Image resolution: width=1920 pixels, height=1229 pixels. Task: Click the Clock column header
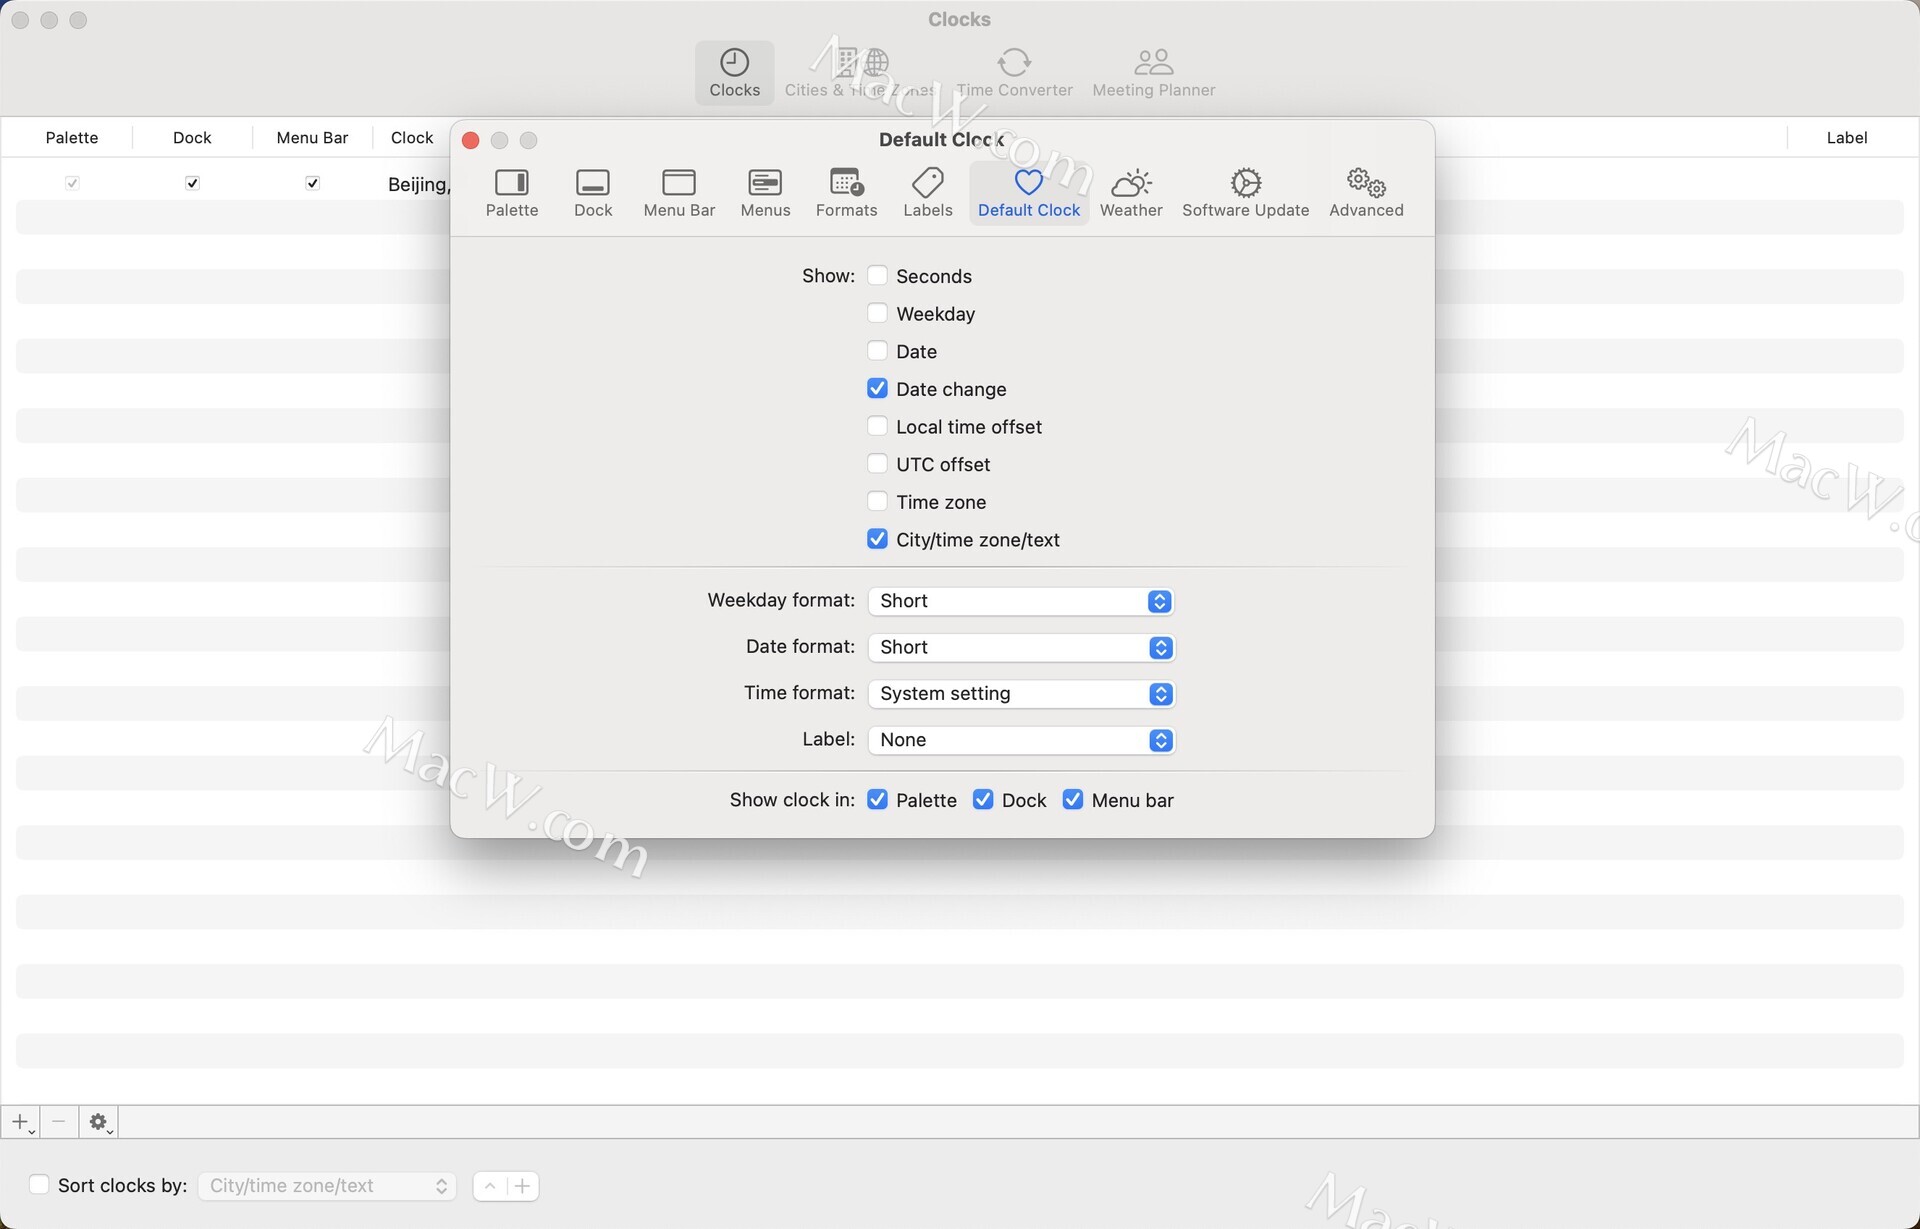pos(412,138)
